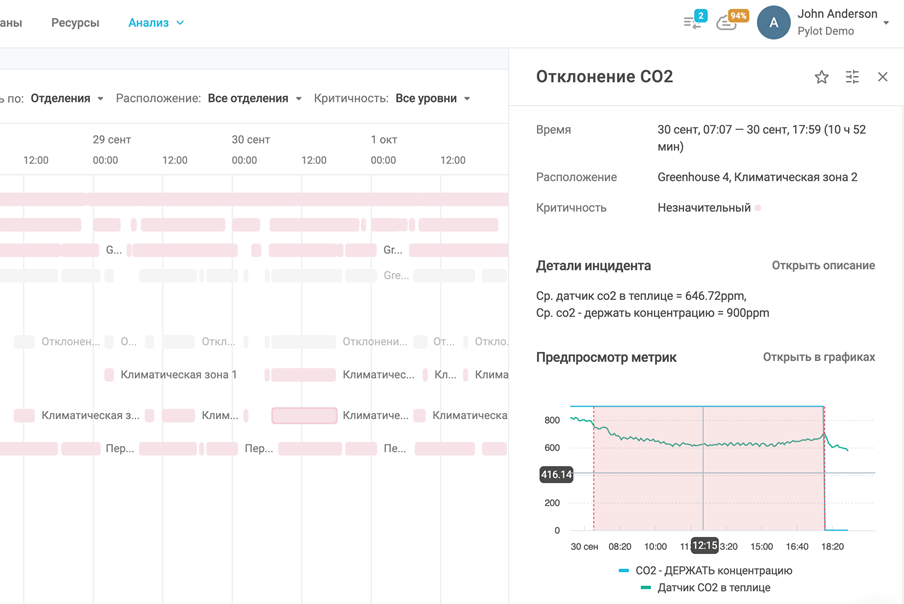
Task: Click the 416.14 value label on chart axis
Action: [556, 475]
